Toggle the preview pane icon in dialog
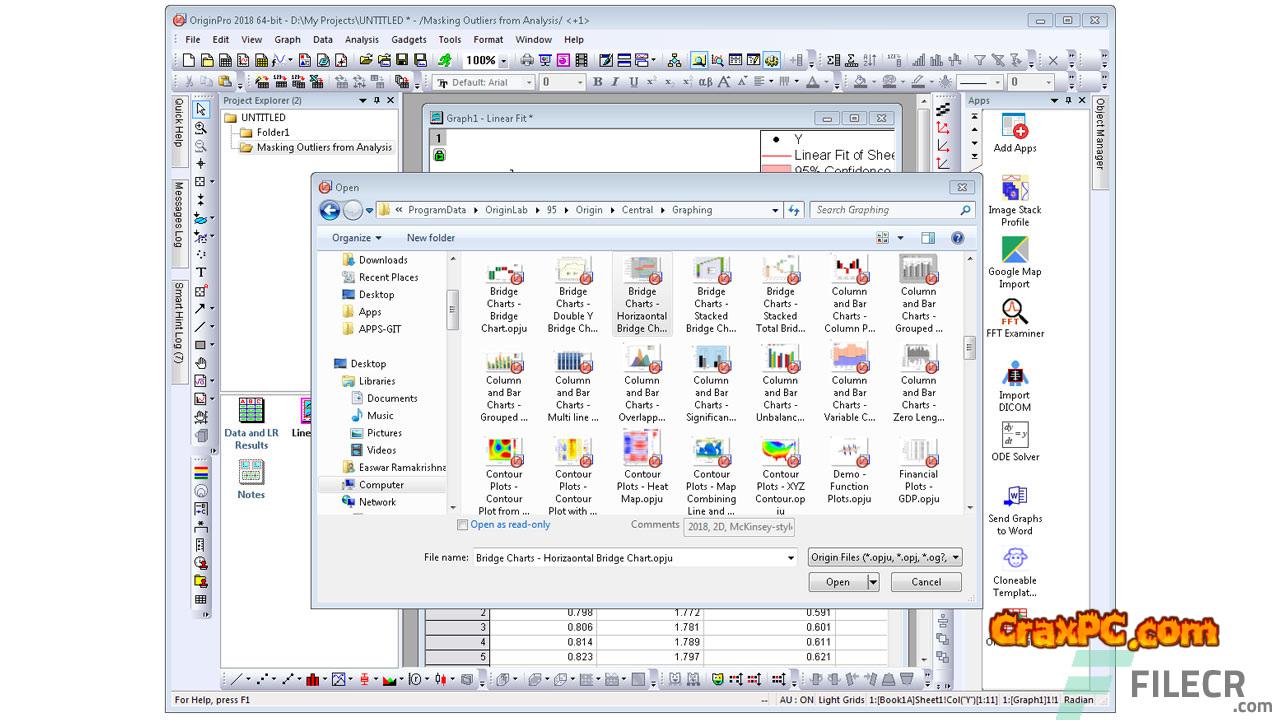 (x=928, y=238)
